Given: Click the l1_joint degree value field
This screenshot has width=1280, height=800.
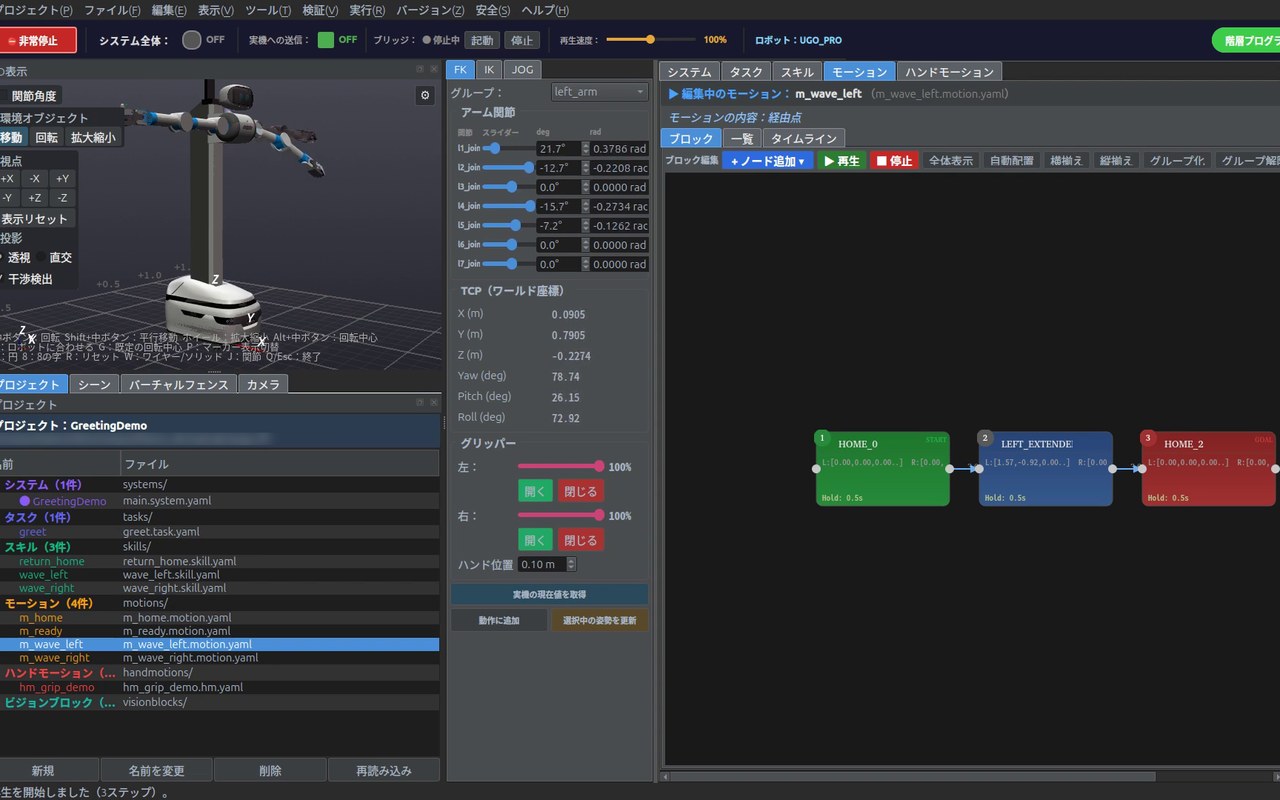Looking at the screenshot, I should click(559, 149).
